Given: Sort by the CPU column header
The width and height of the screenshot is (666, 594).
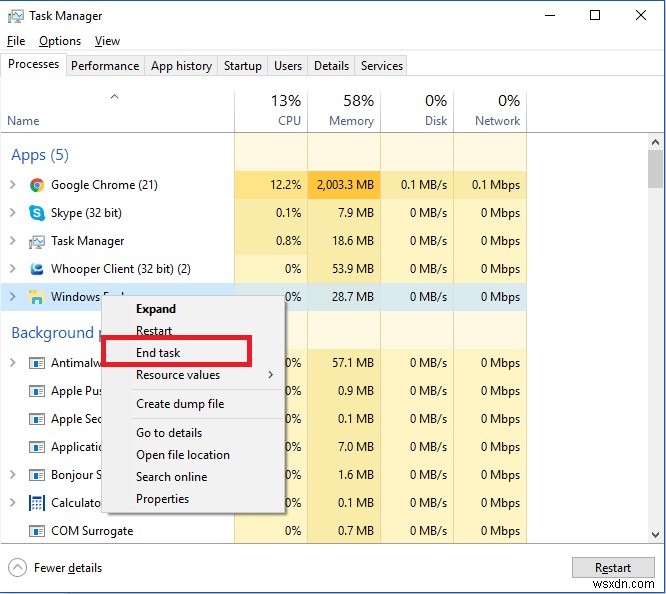Looking at the screenshot, I should point(271,111).
